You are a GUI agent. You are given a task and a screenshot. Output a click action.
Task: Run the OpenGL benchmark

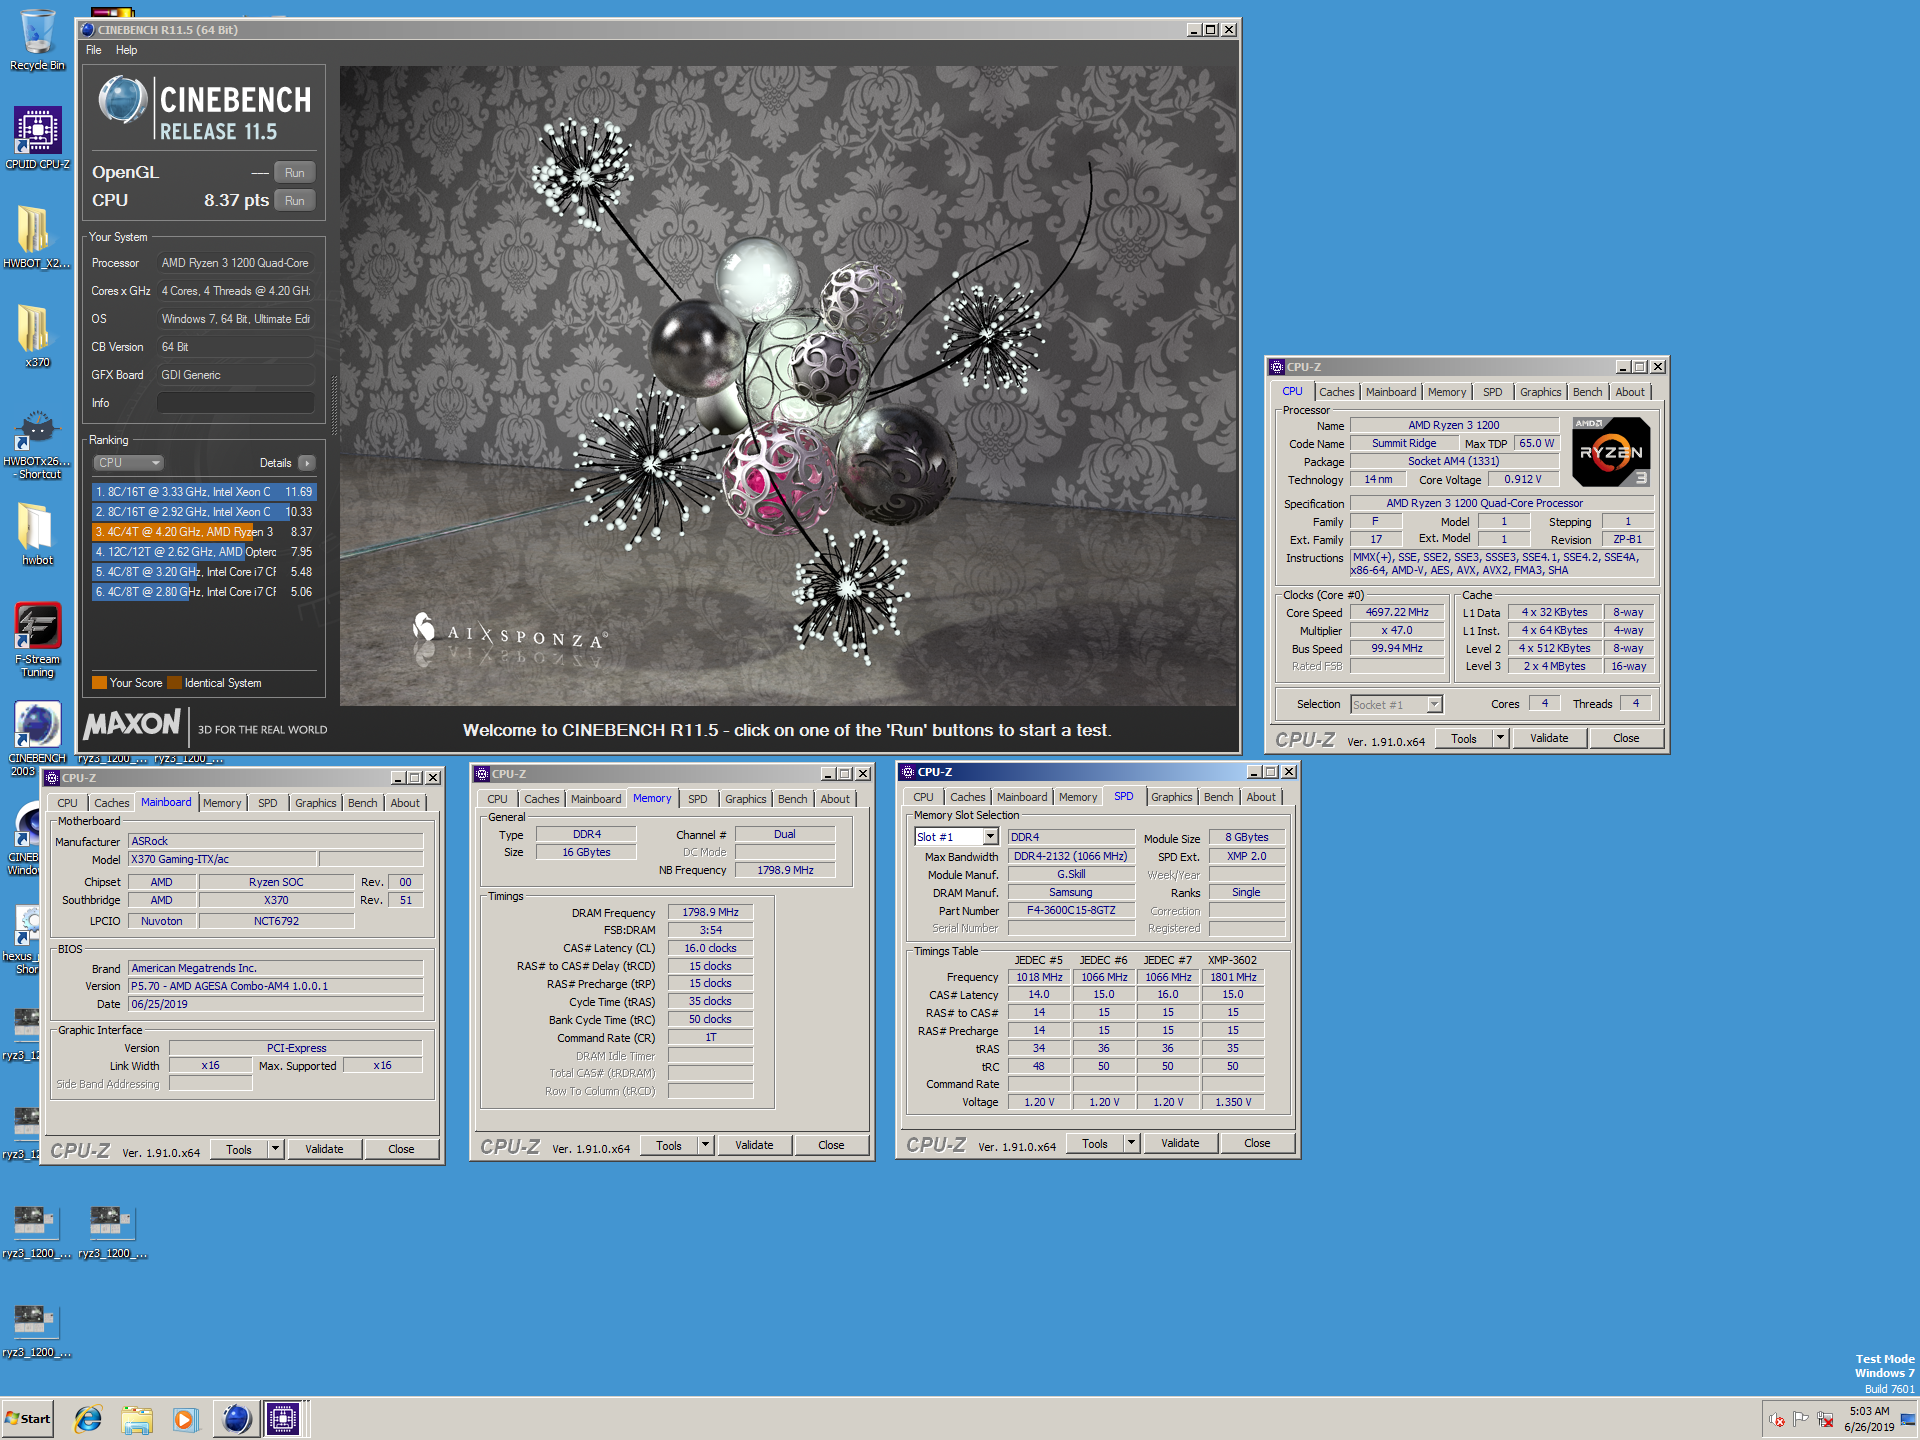294,173
